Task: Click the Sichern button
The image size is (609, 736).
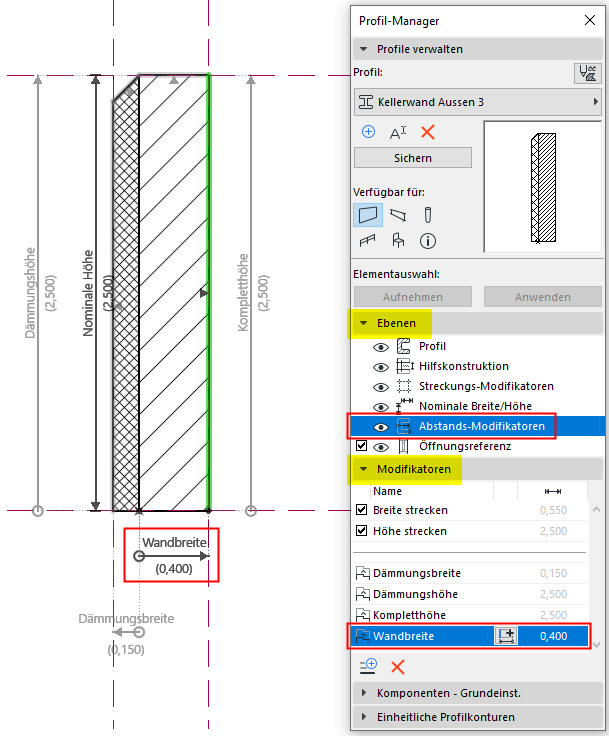Action: pos(413,158)
